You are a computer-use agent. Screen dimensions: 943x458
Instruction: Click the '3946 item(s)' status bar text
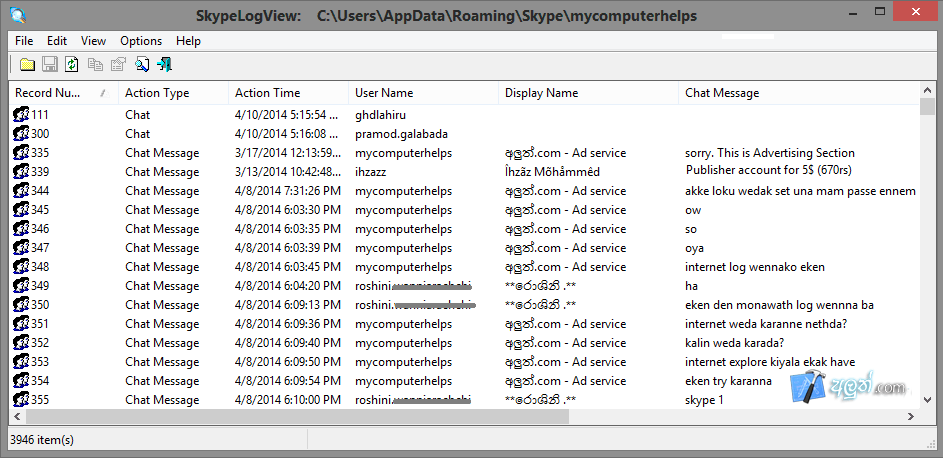pos(42,440)
